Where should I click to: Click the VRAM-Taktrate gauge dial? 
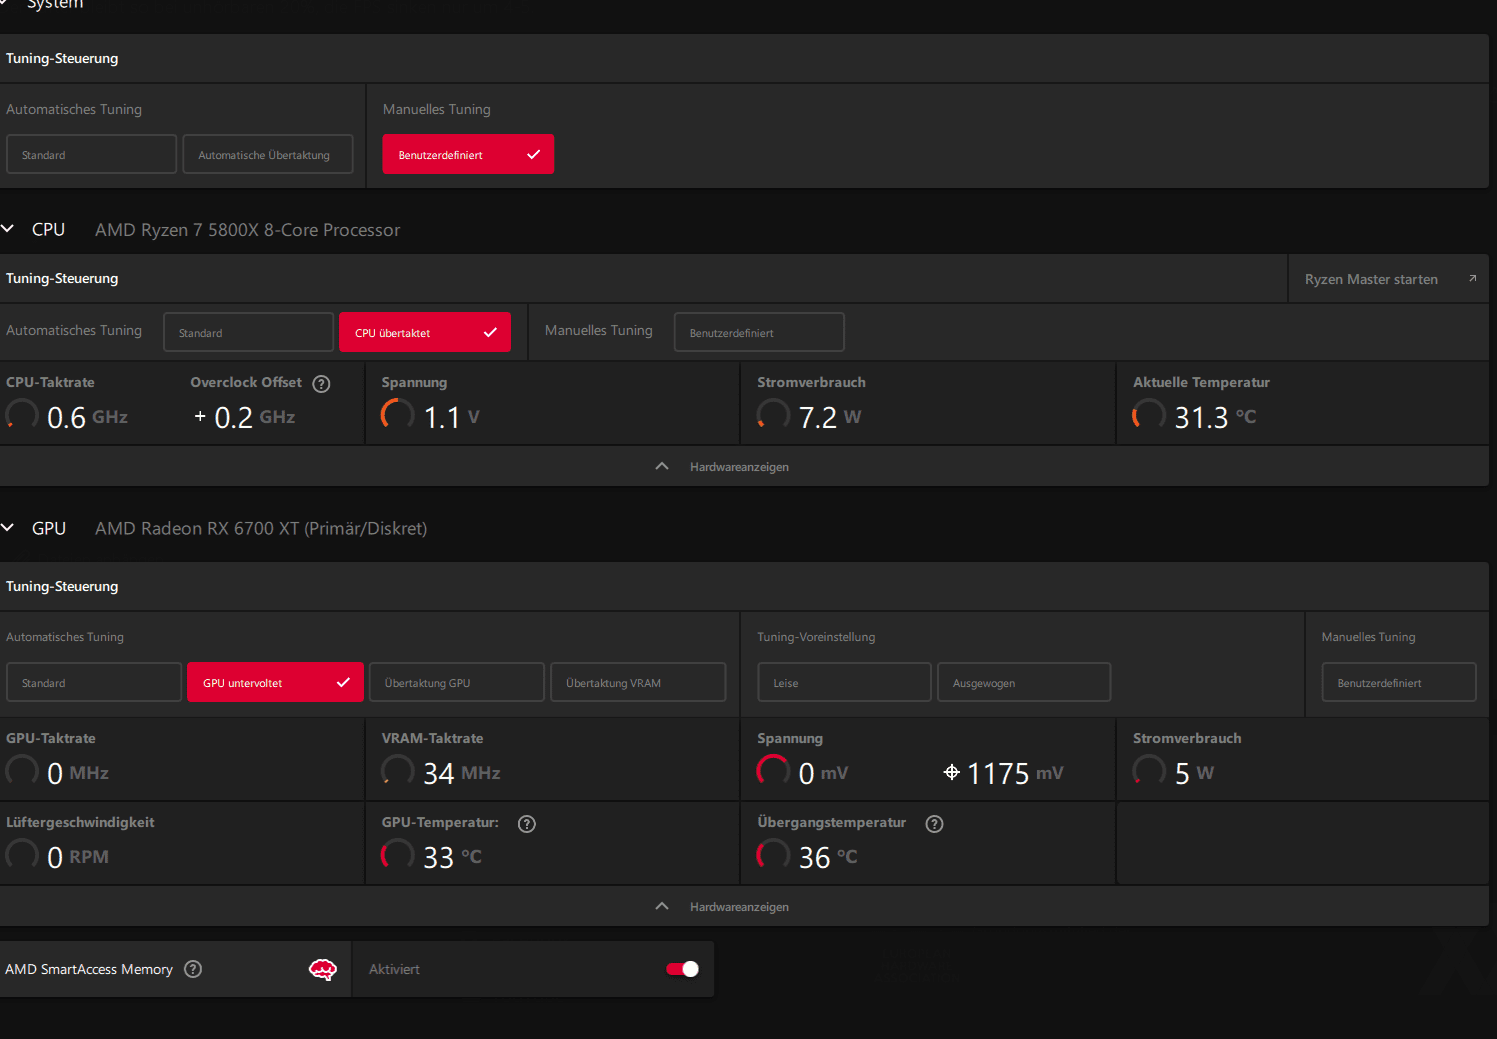click(x=397, y=770)
